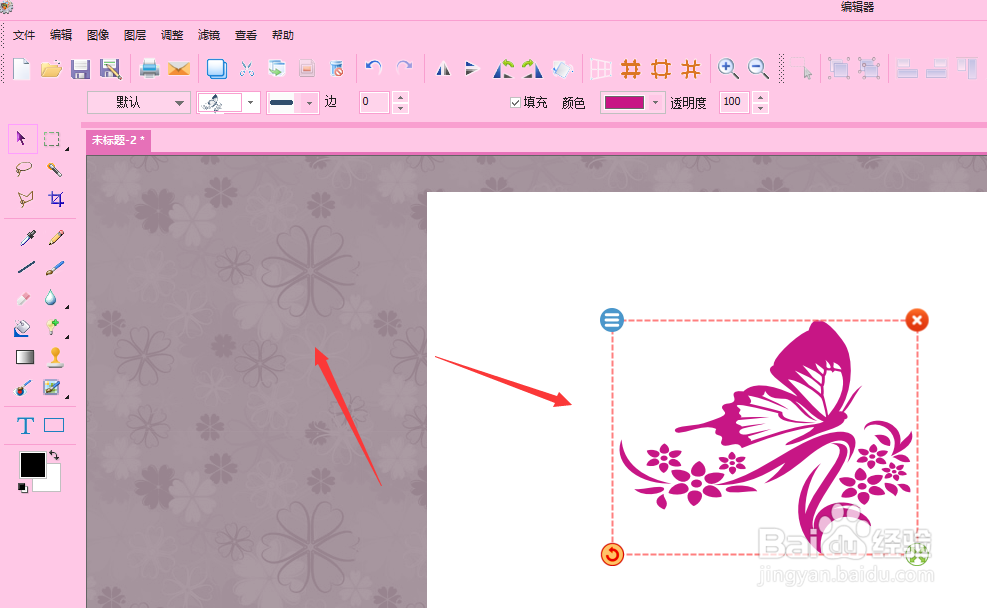Choose the line drawing tool
This screenshot has height=608, width=987.
(26, 267)
